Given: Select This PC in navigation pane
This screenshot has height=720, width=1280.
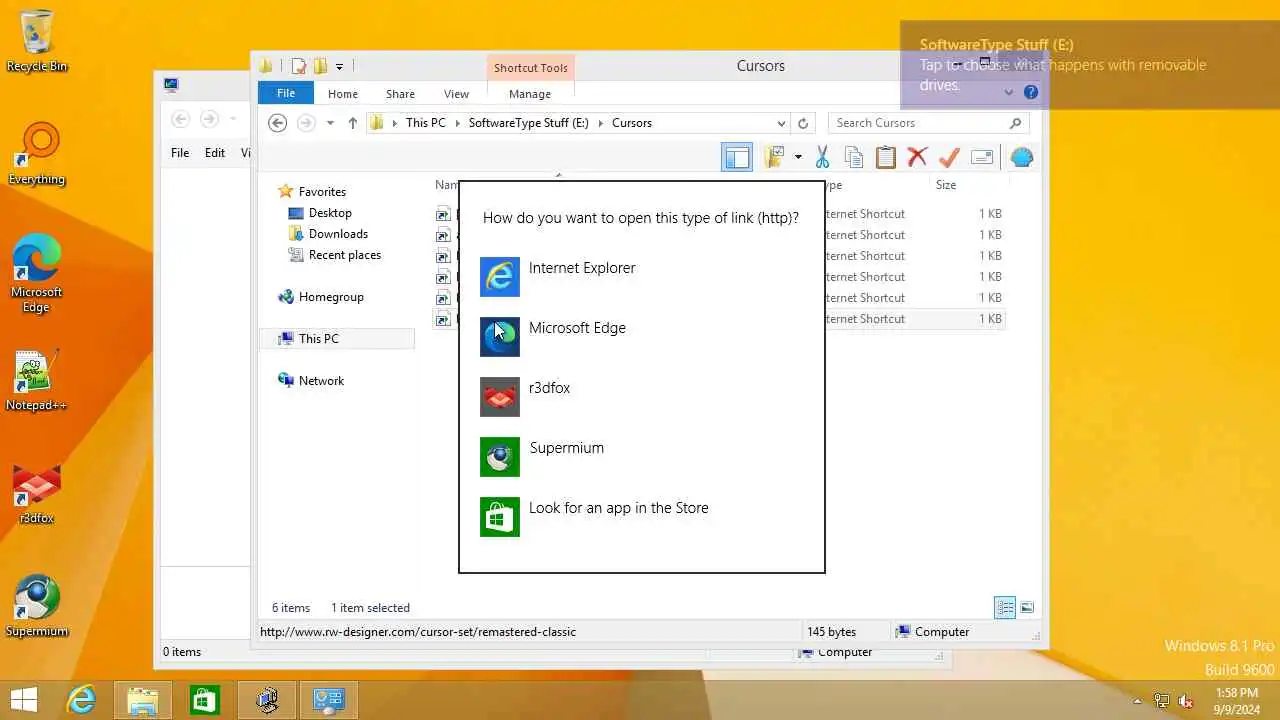Looking at the screenshot, I should 318,338.
